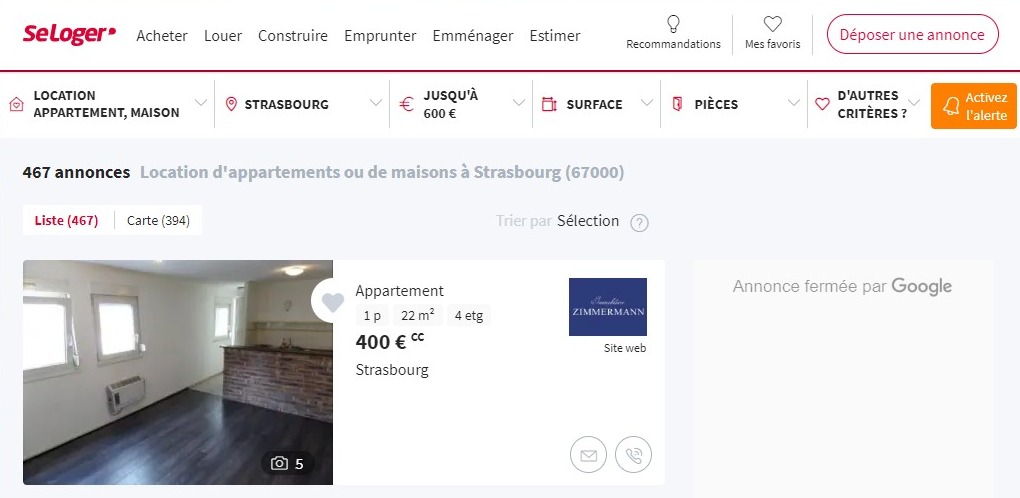Image resolution: width=1020 pixels, height=498 pixels.
Task: Click the Zimmermann agency logo
Action: (608, 307)
